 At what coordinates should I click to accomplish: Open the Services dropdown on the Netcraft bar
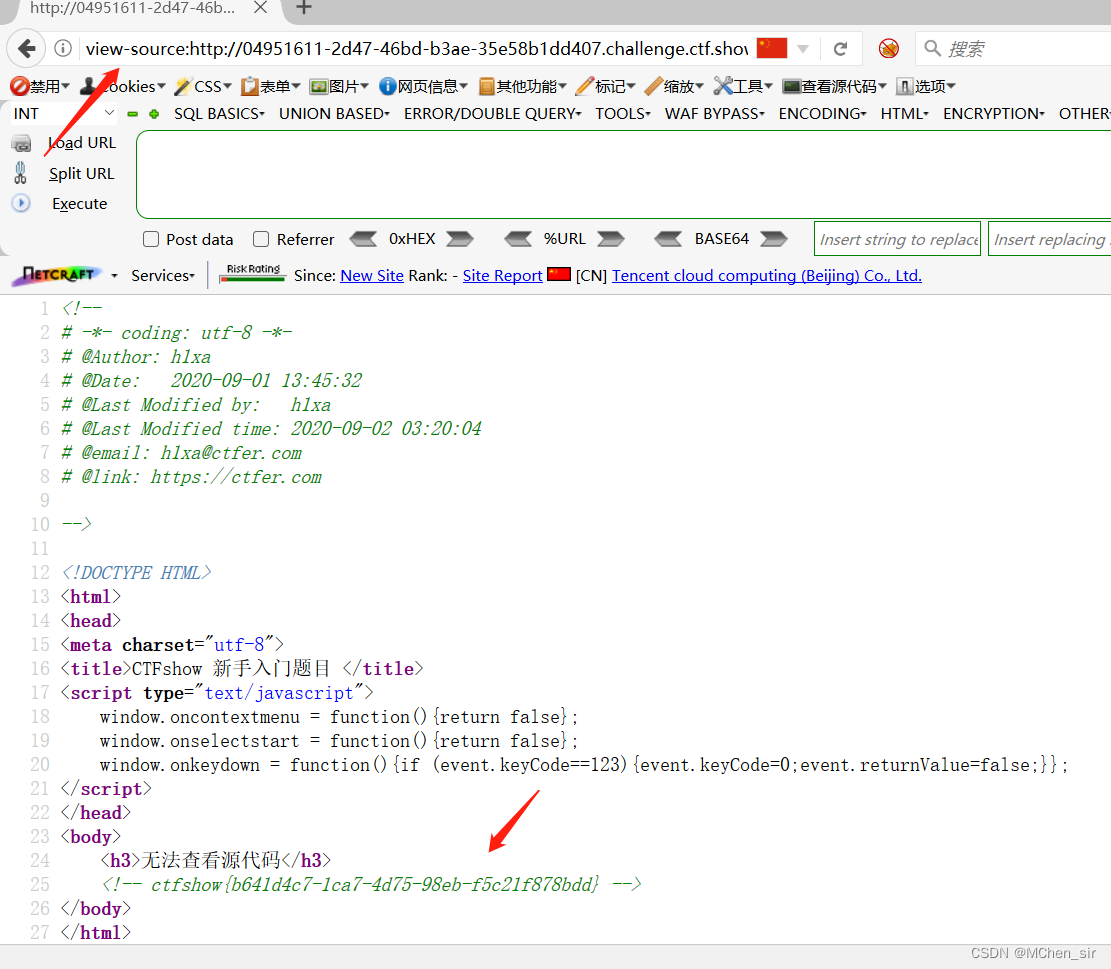pos(162,275)
